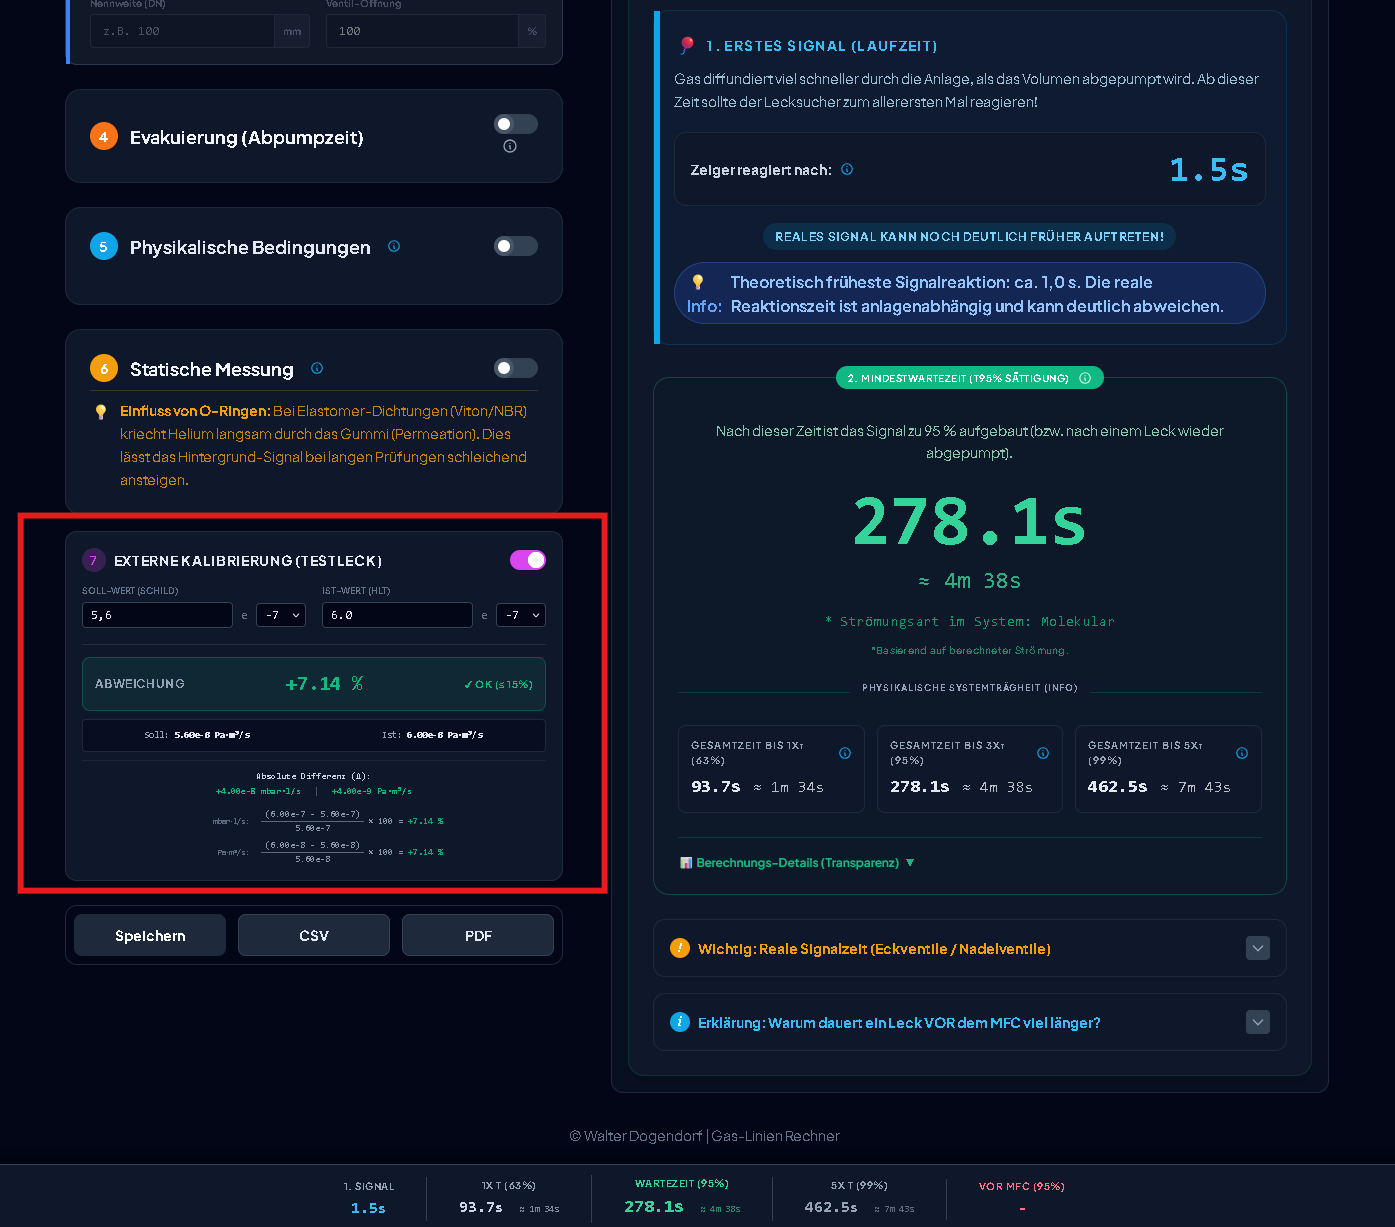
Task: Click Nennweite input with placeholder 'z.B. 100'
Action: (183, 31)
